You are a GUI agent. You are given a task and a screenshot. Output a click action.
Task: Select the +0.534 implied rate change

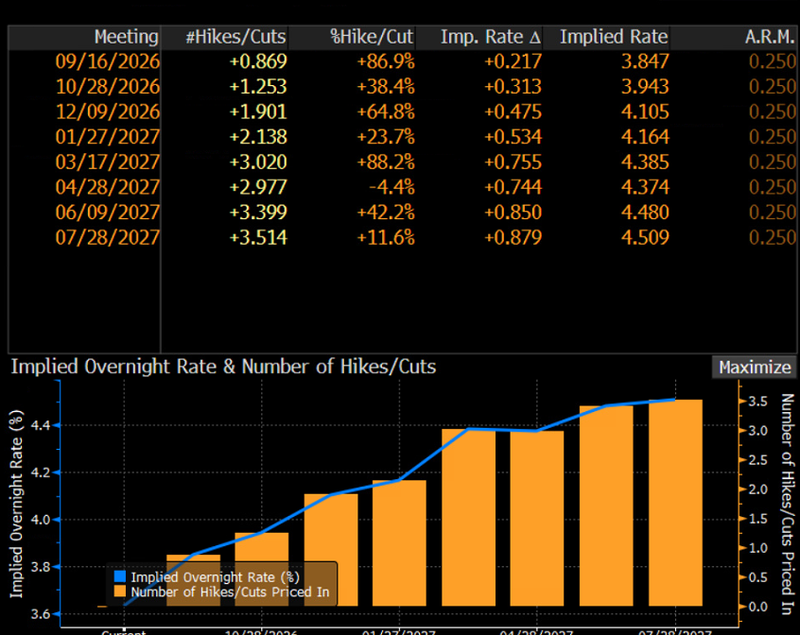513,137
